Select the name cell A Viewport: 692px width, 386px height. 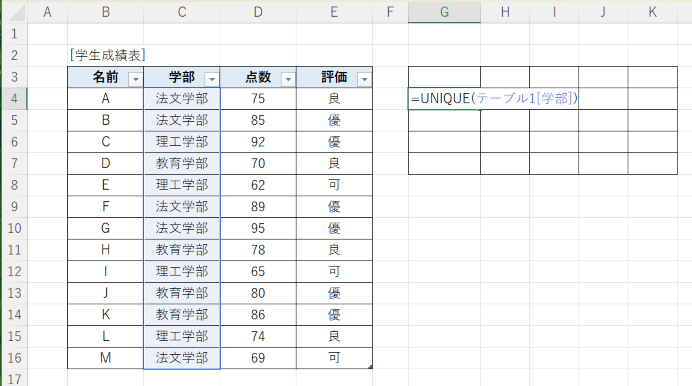point(105,98)
